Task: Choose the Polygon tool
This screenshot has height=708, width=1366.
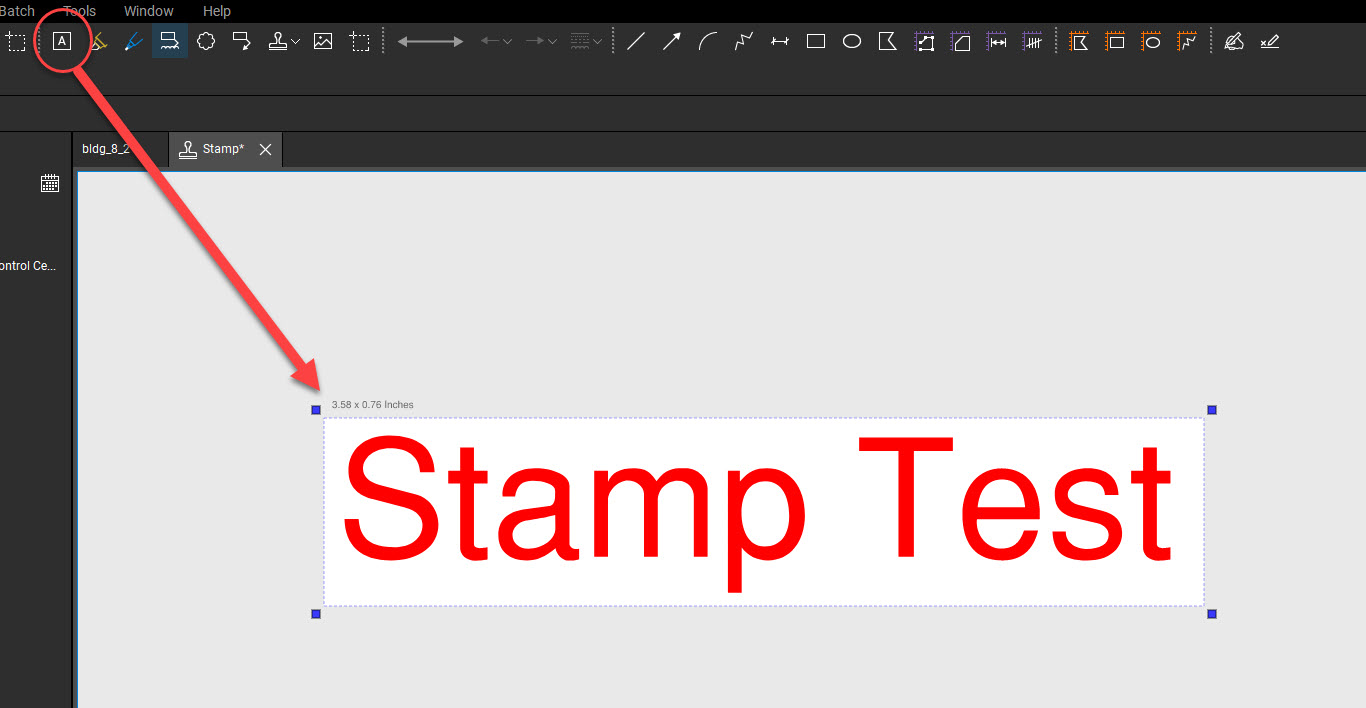Action: 887,41
